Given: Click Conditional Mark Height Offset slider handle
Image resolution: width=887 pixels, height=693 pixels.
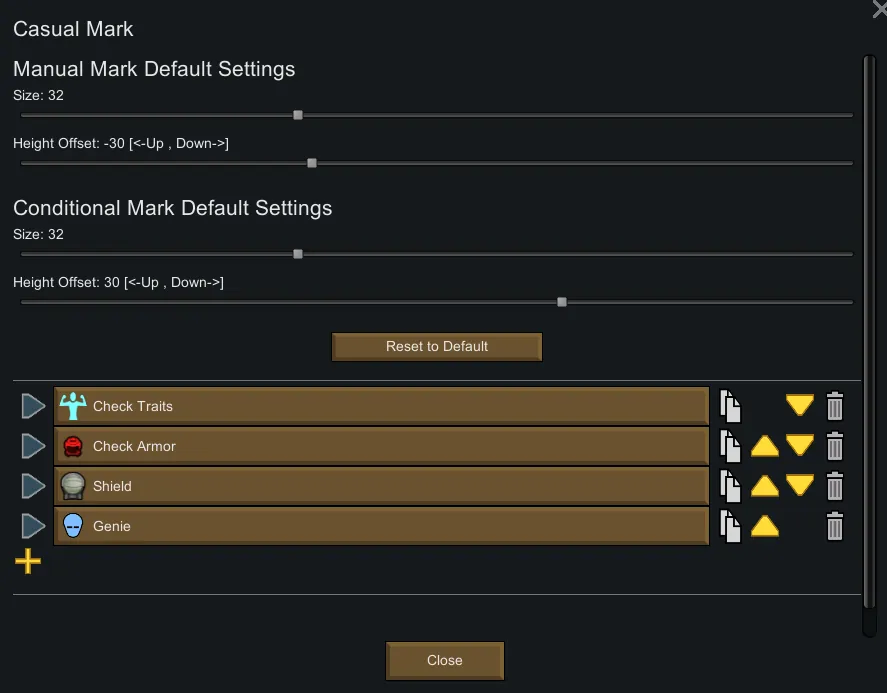Looking at the screenshot, I should point(562,302).
